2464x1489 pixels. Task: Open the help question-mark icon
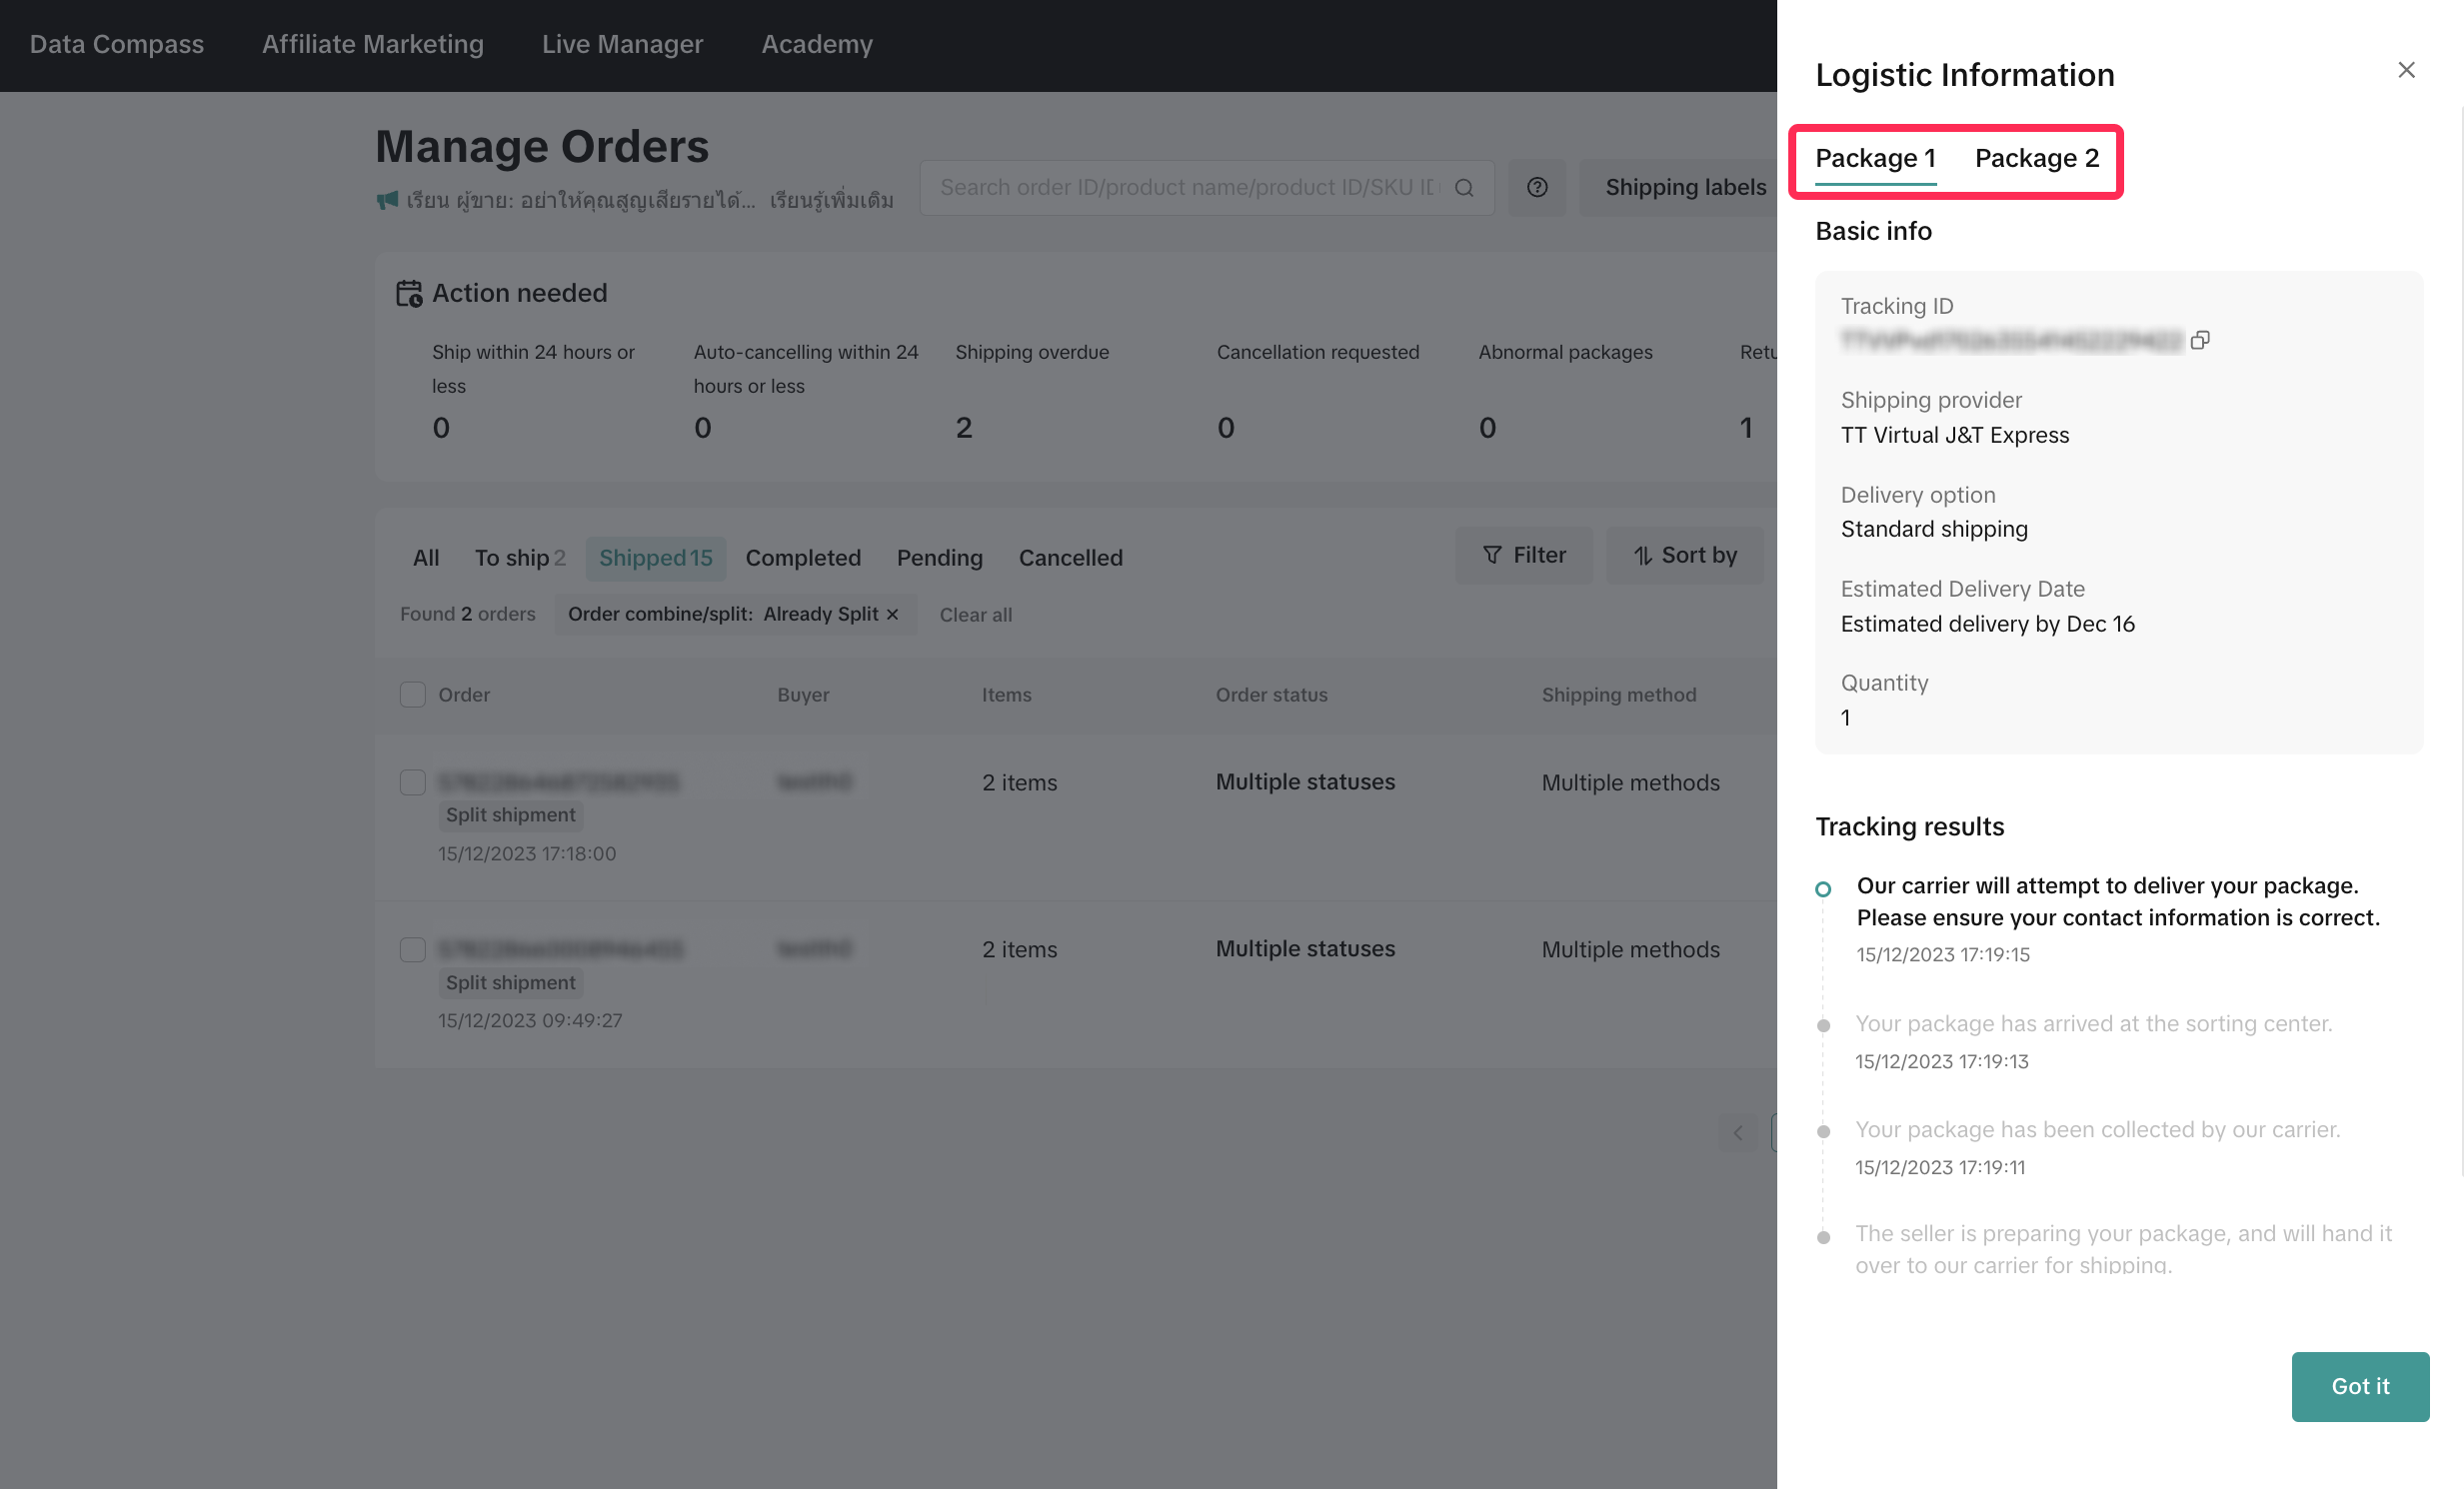(x=1537, y=188)
